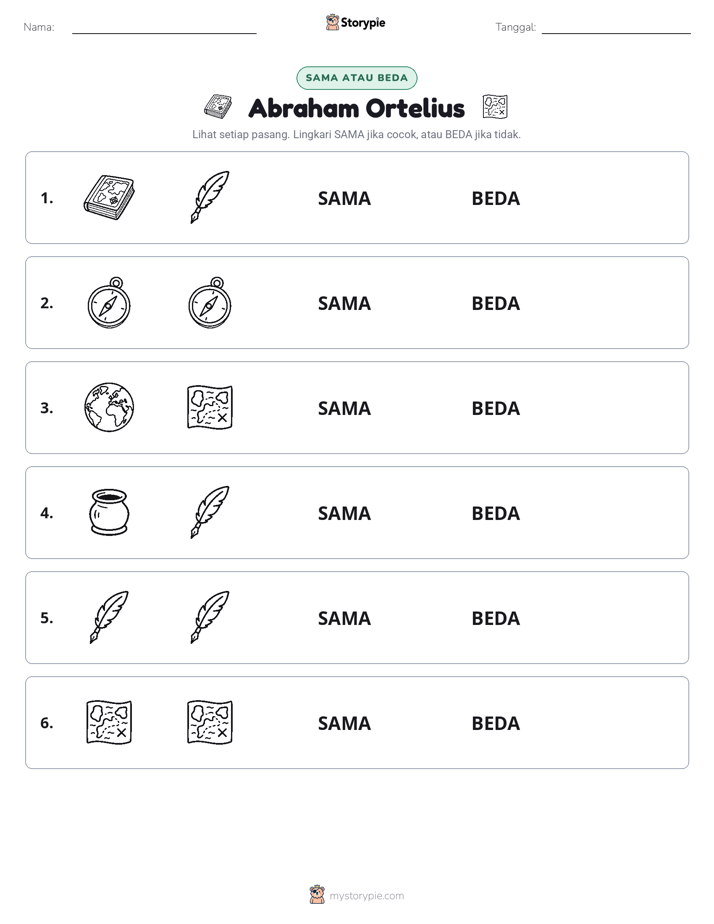Screen dimensions: 714x924
Task: Select the left compass in row 2
Action: pyautogui.click(x=109, y=302)
